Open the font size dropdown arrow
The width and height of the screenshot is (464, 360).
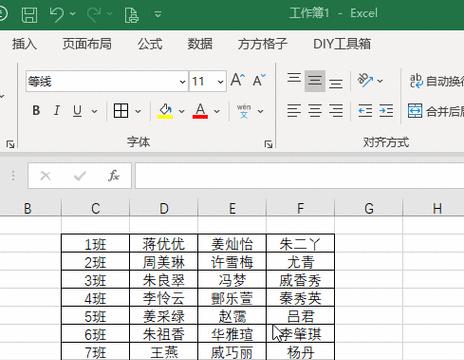pyautogui.click(x=220, y=81)
